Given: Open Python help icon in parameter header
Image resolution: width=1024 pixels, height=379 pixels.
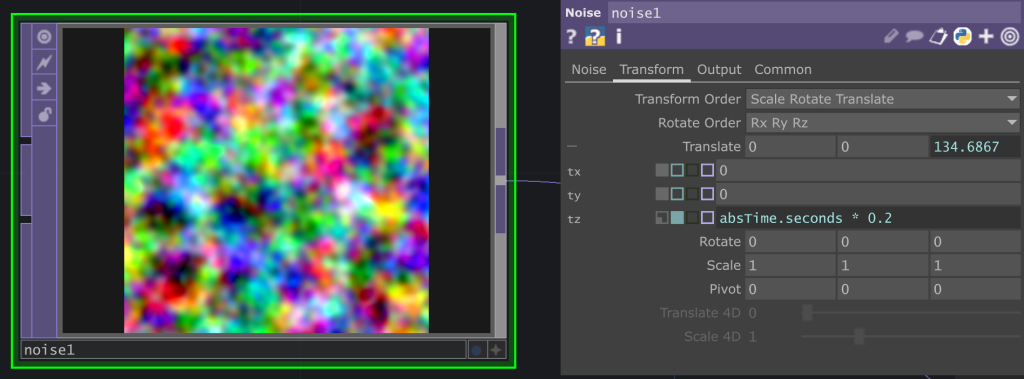Looking at the screenshot, I should pos(595,37).
